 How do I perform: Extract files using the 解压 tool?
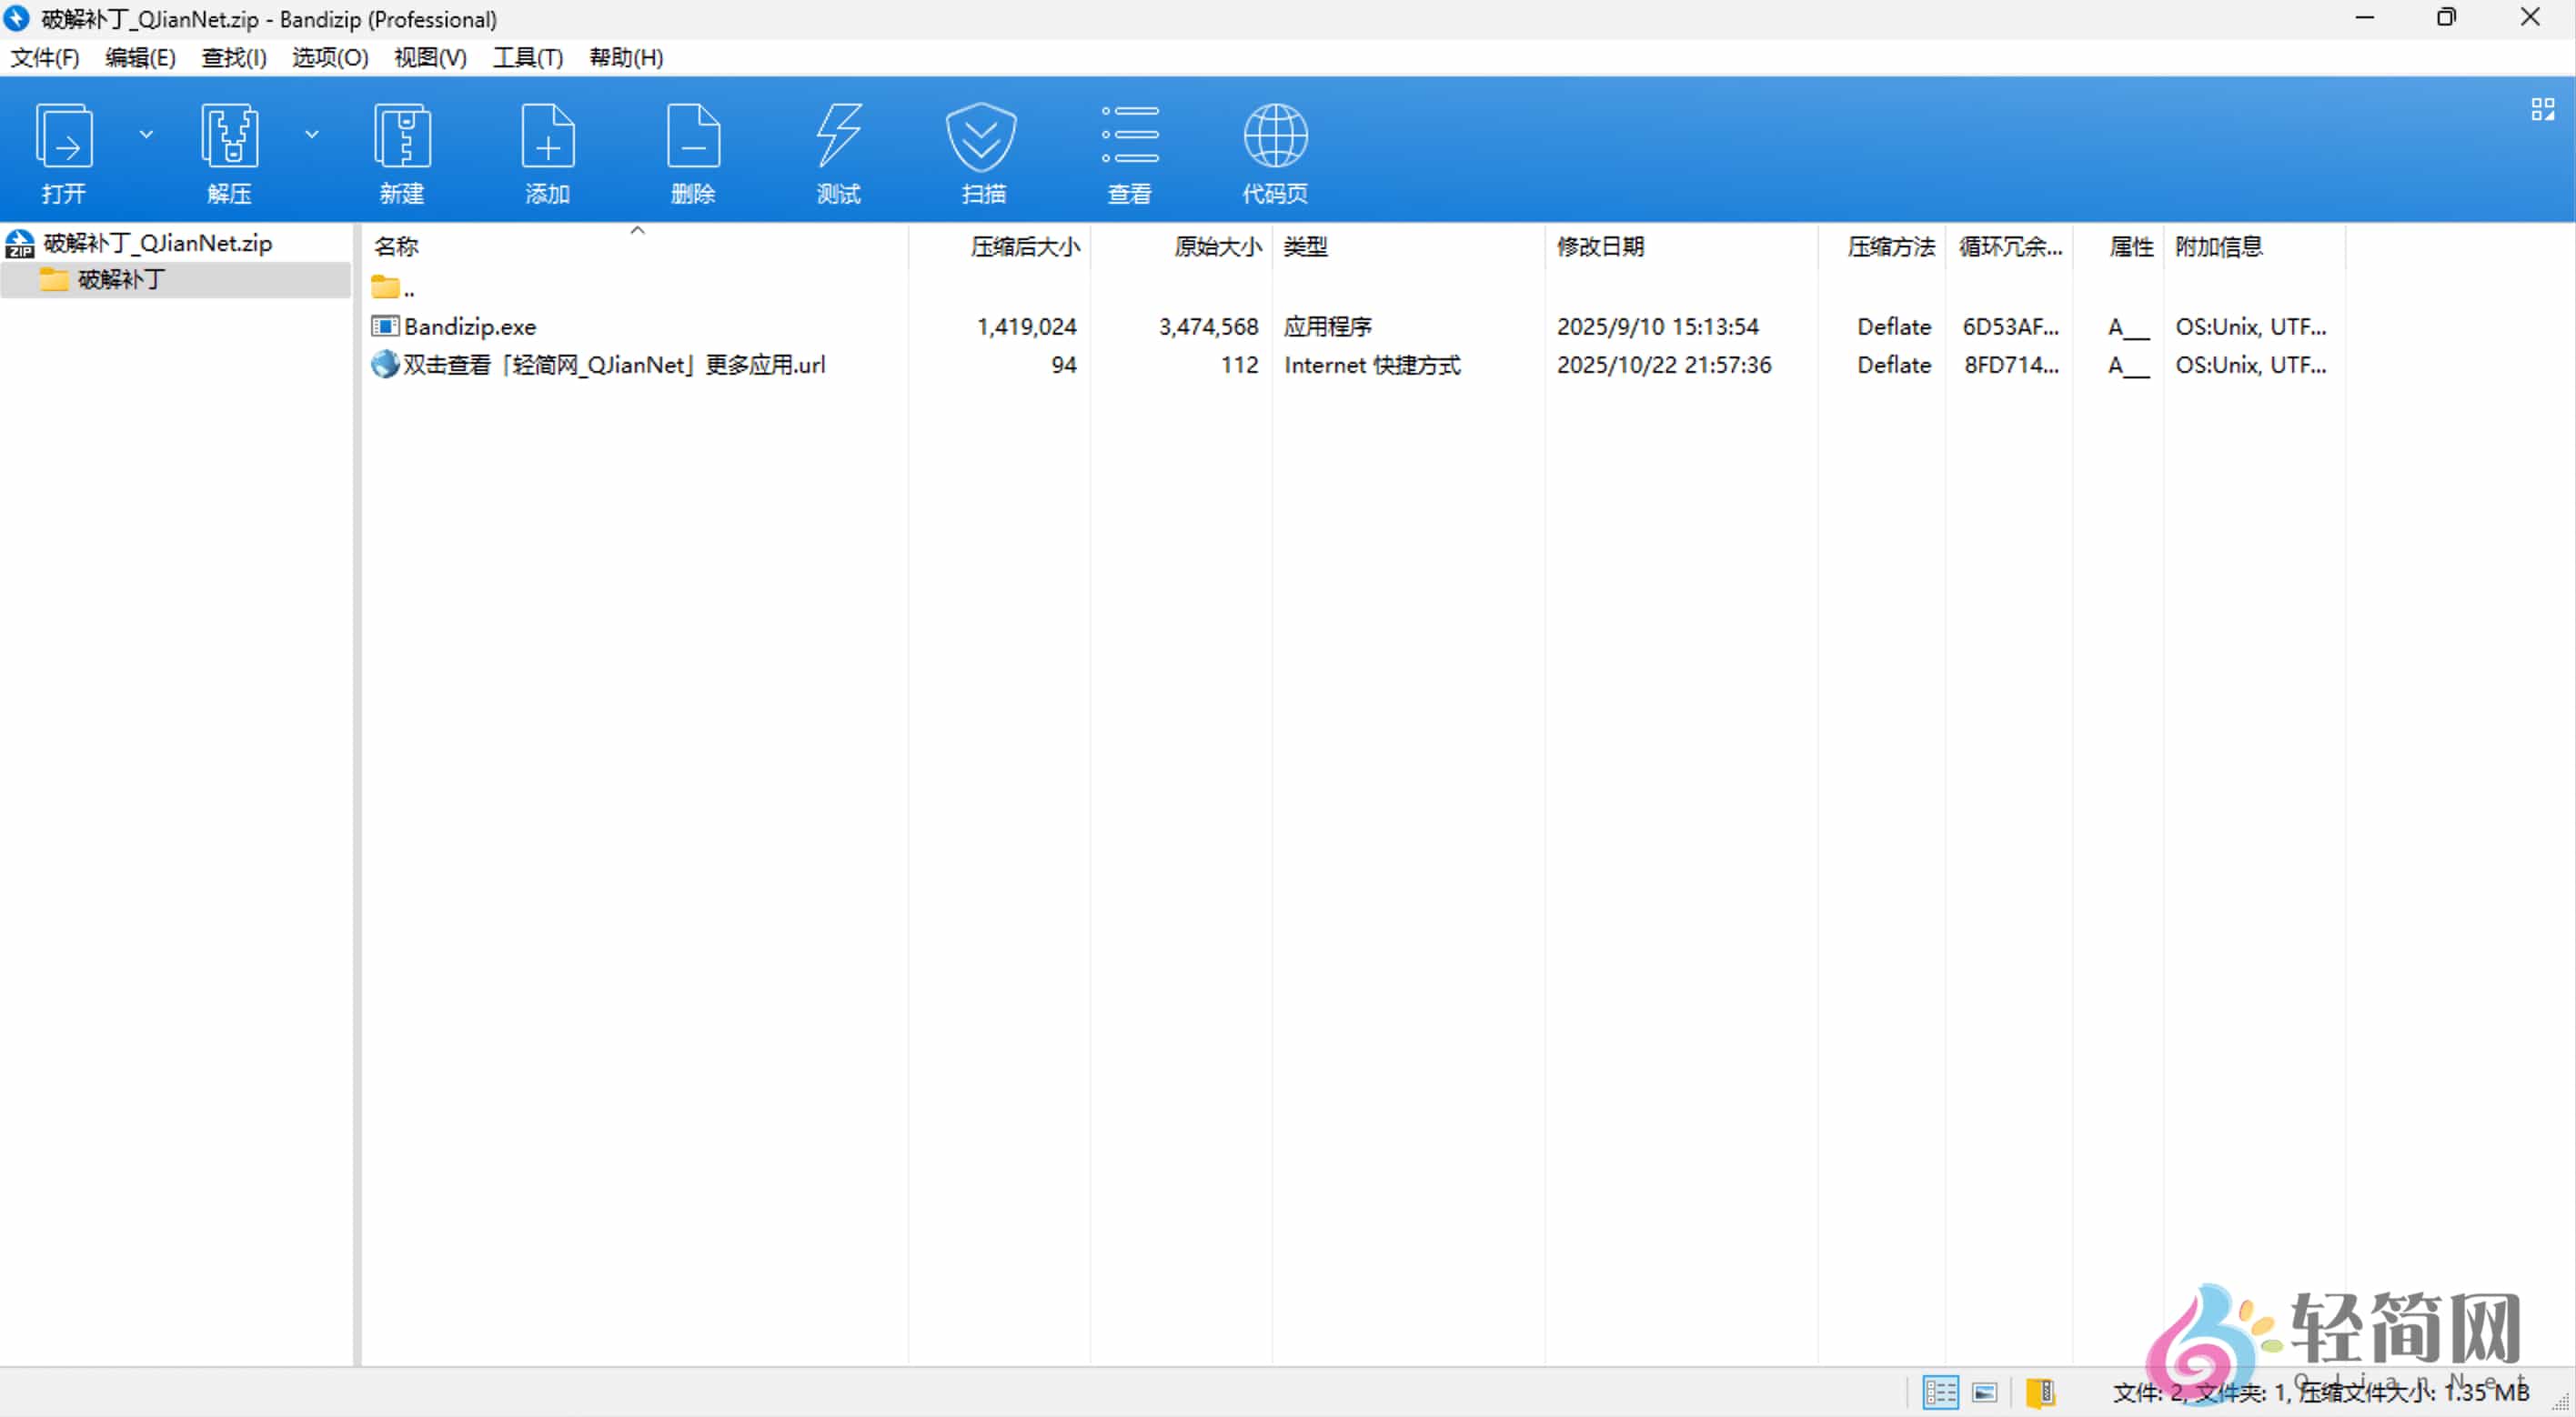click(x=229, y=150)
